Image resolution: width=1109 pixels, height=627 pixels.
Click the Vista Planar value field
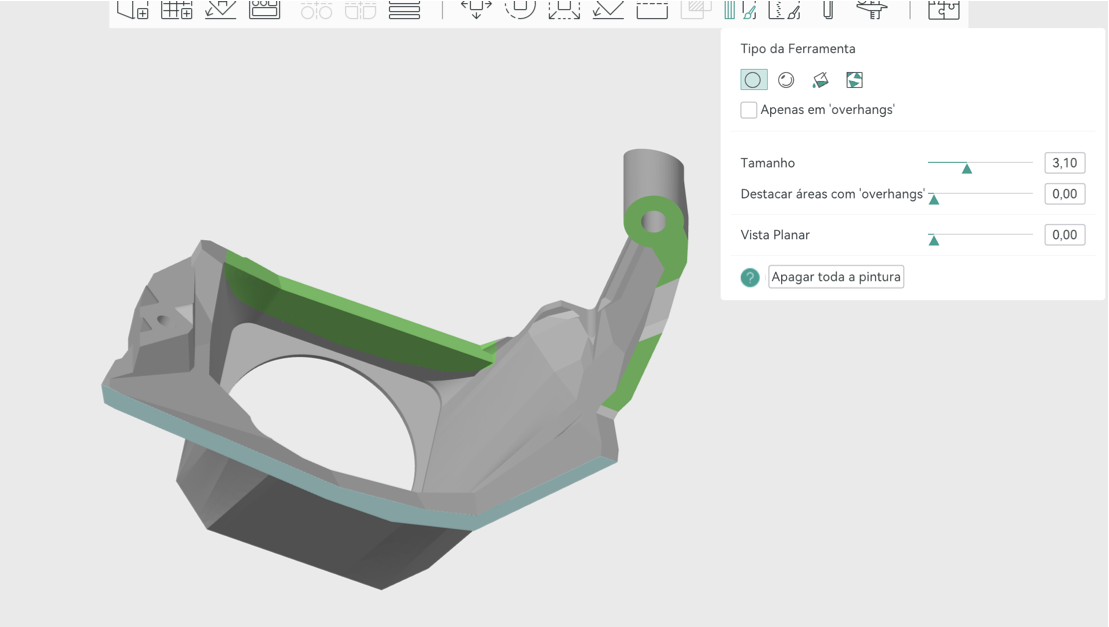click(1064, 235)
